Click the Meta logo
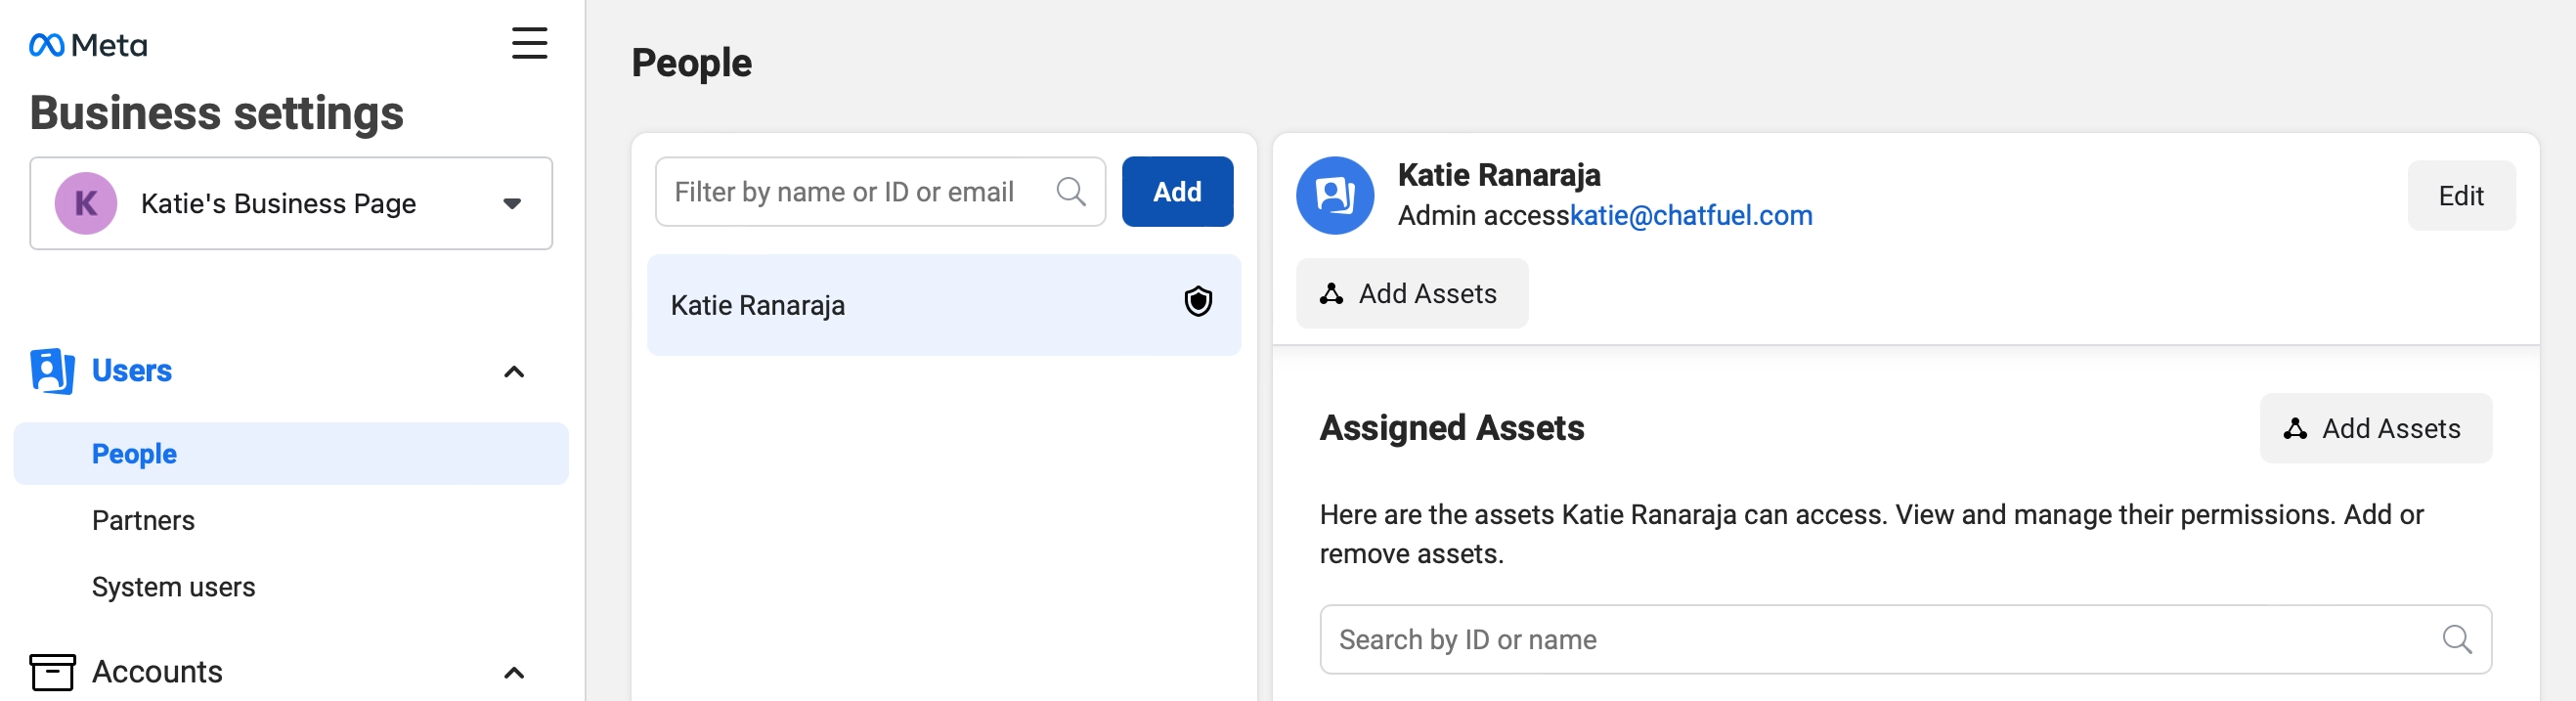The image size is (2576, 701). pyautogui.click(x=88, y=45)
